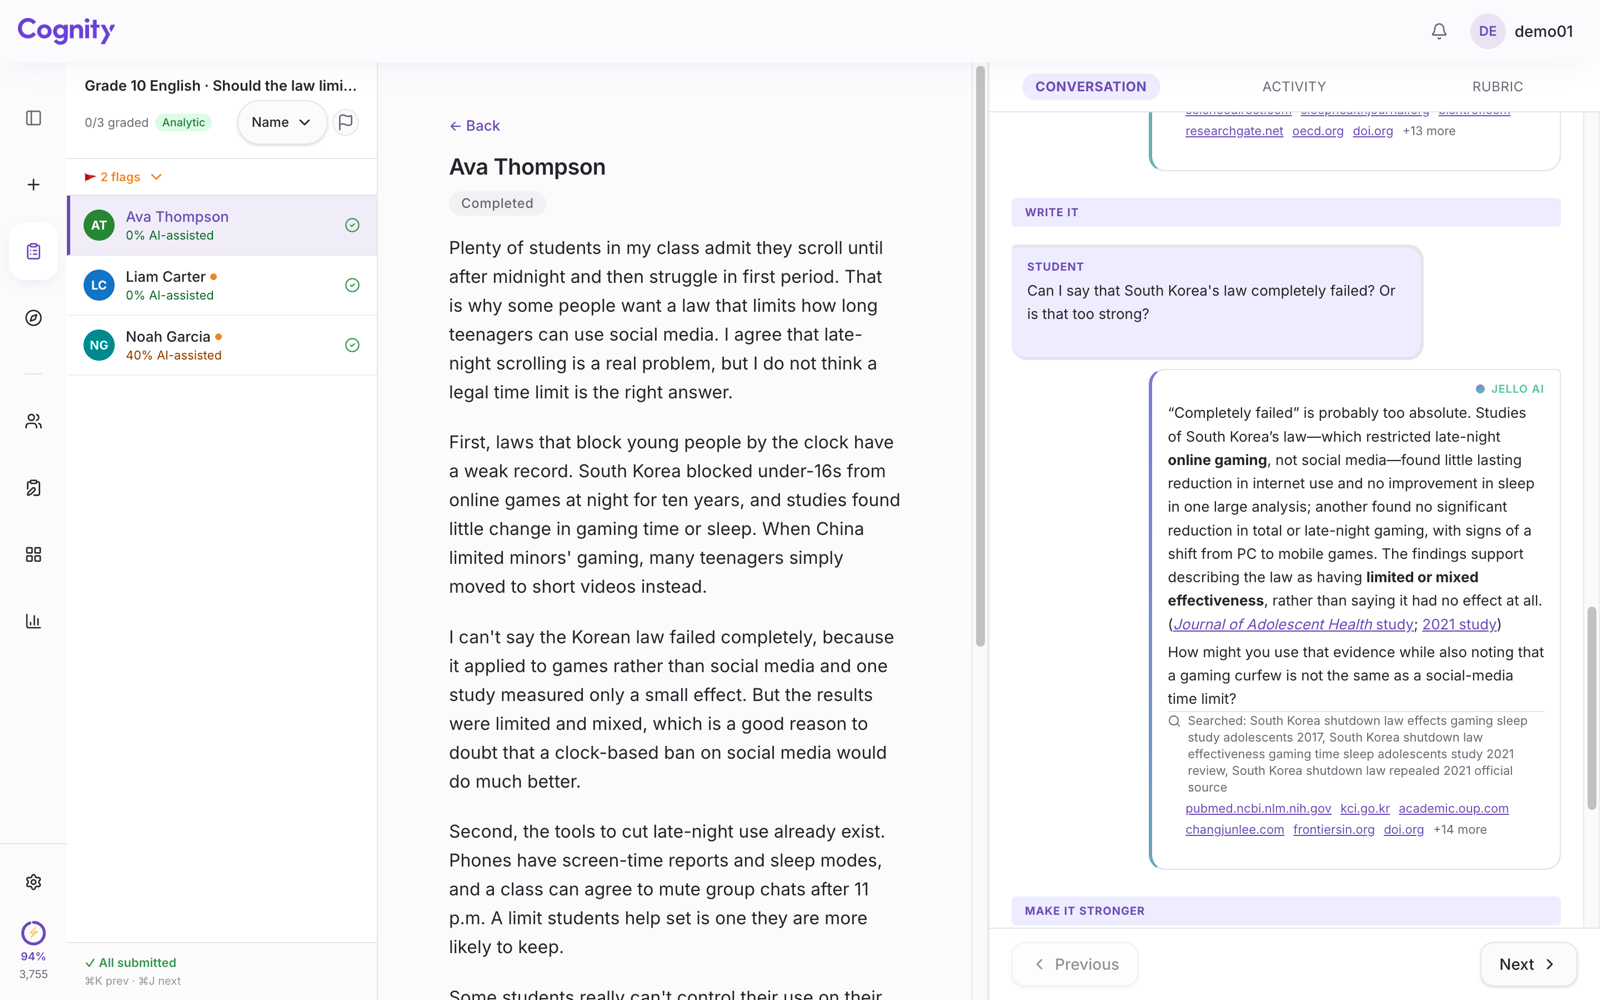Toggle the flag filter button
This screenshot has height=1000, width=1600.
click(346, 122)
